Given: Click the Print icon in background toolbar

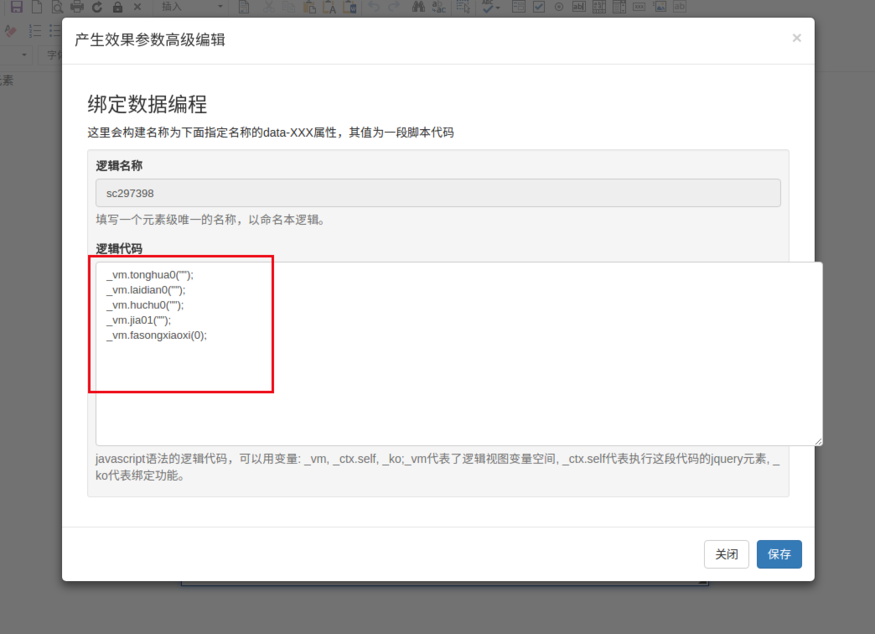Looking at the screenshot, I should [x=77, y=7].
